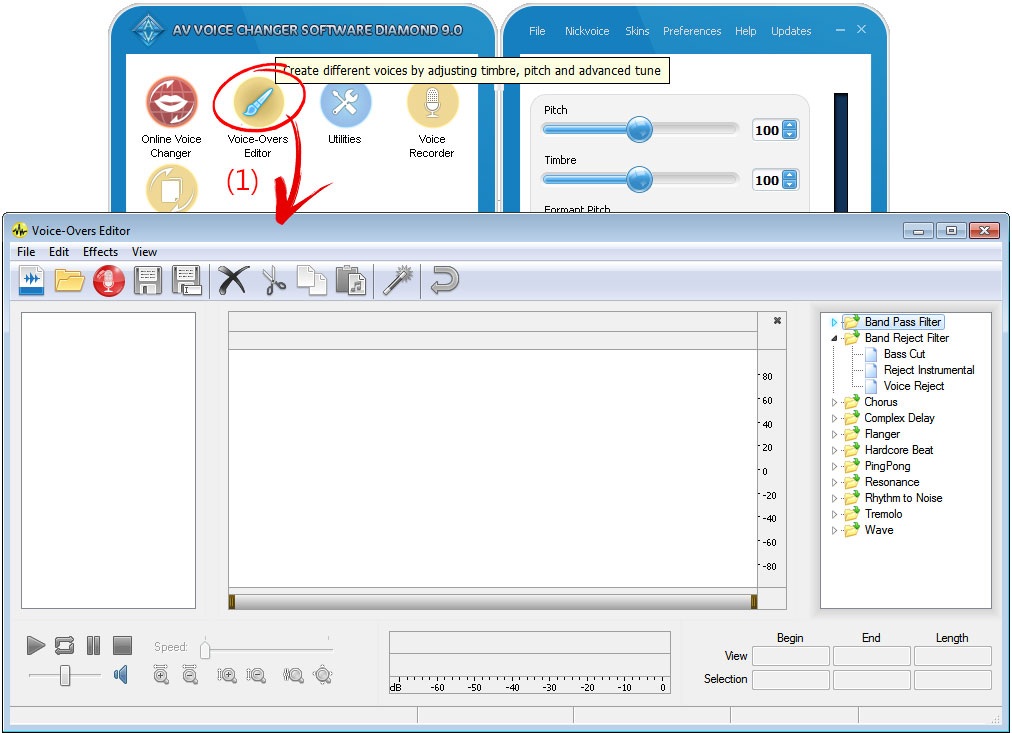Stop playback with the square button
Viewport: 1012px width, 733px height.
(x=122, y=645)
